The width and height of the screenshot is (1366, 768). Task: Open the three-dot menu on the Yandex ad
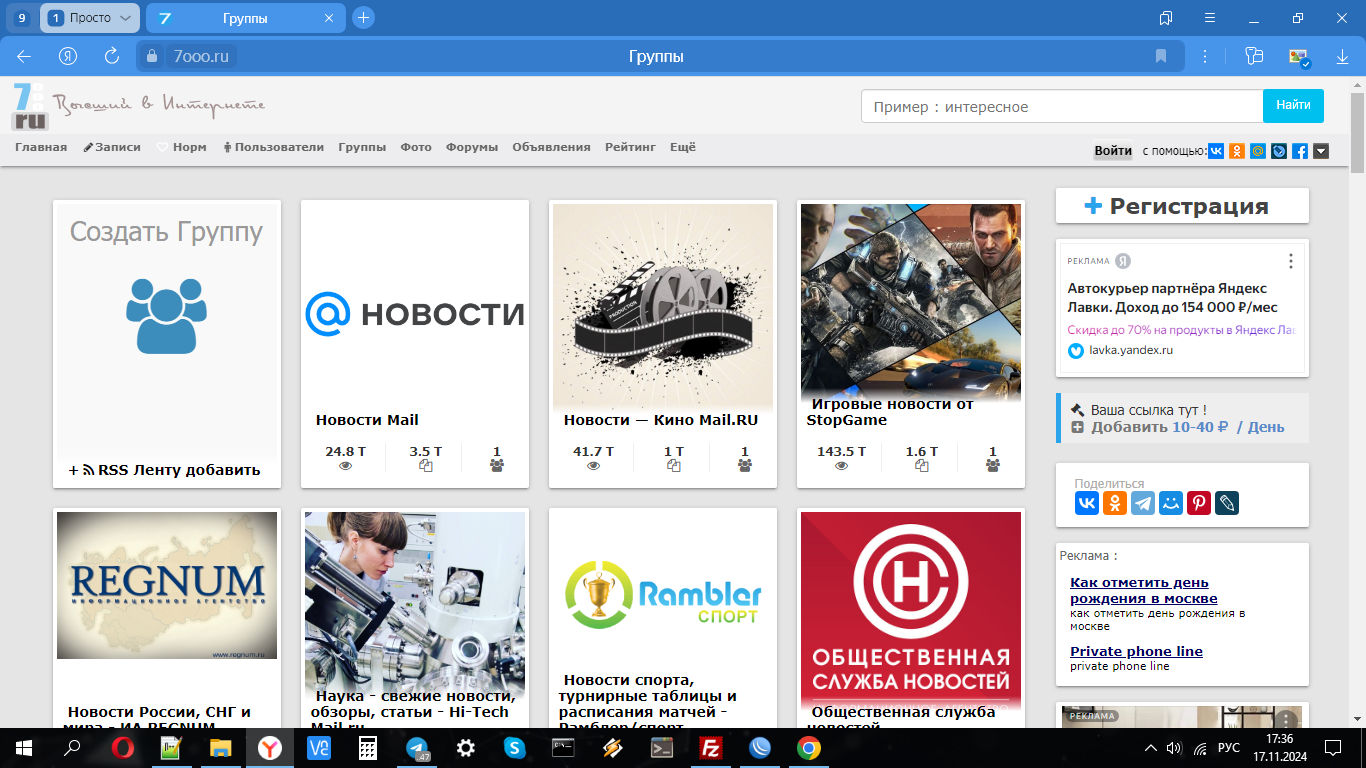point(1291,261)
